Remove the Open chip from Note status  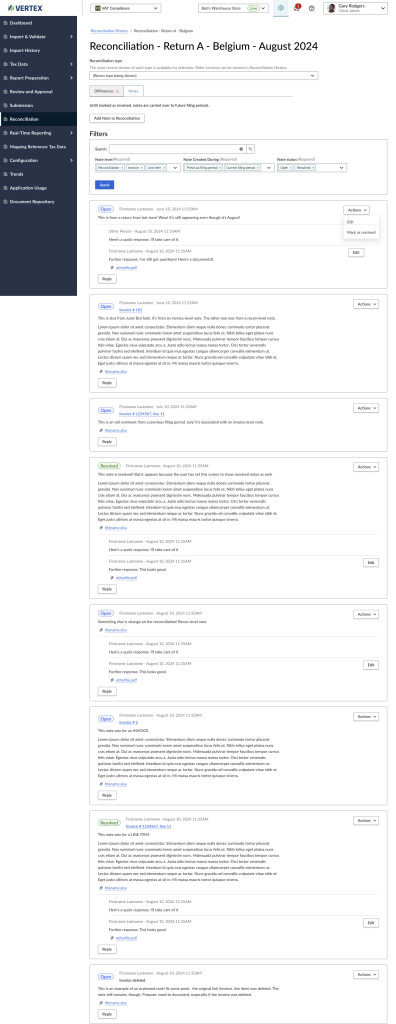[291, 168]
